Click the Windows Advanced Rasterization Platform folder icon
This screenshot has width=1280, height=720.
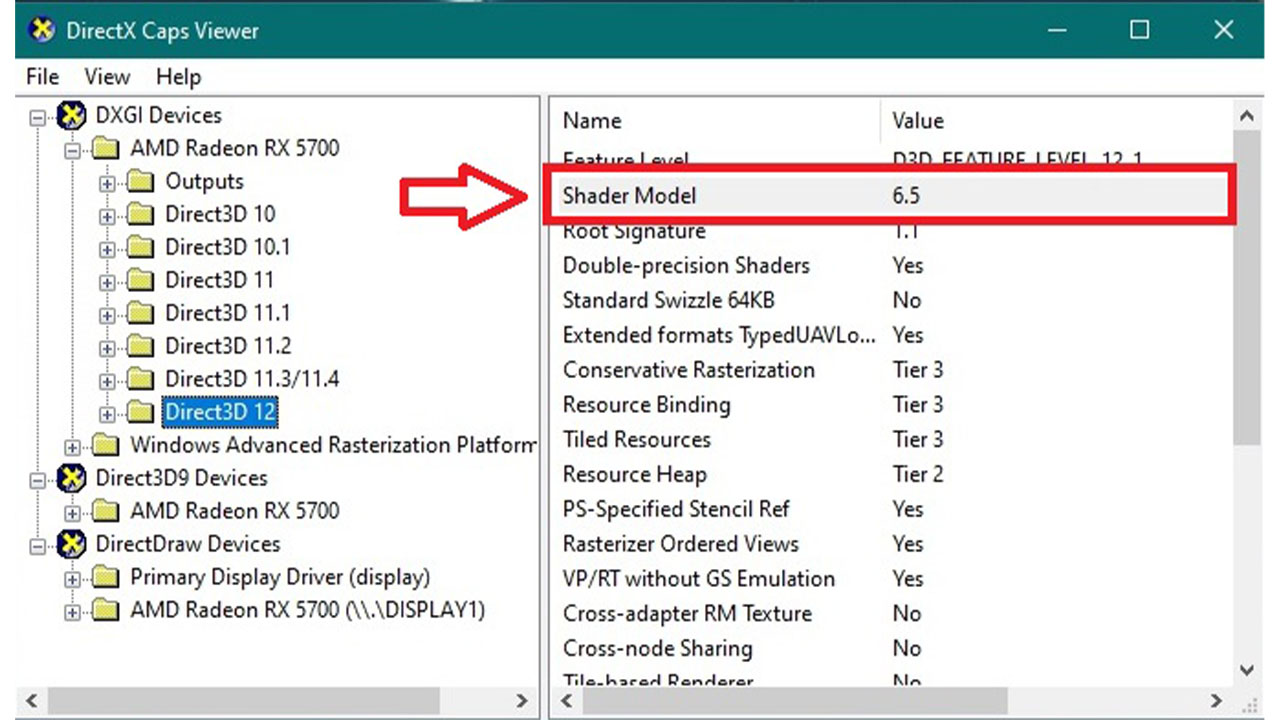(106, 445)
